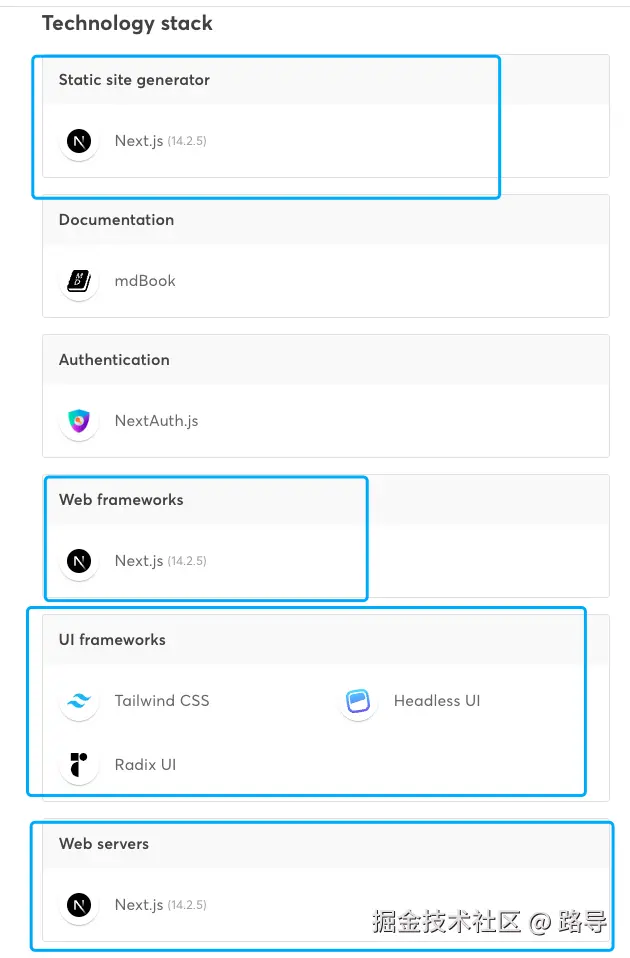The height and width of the screenshot is (958, 630).
Task: Select the Web servers category heading
Action: tap(104, 844)
